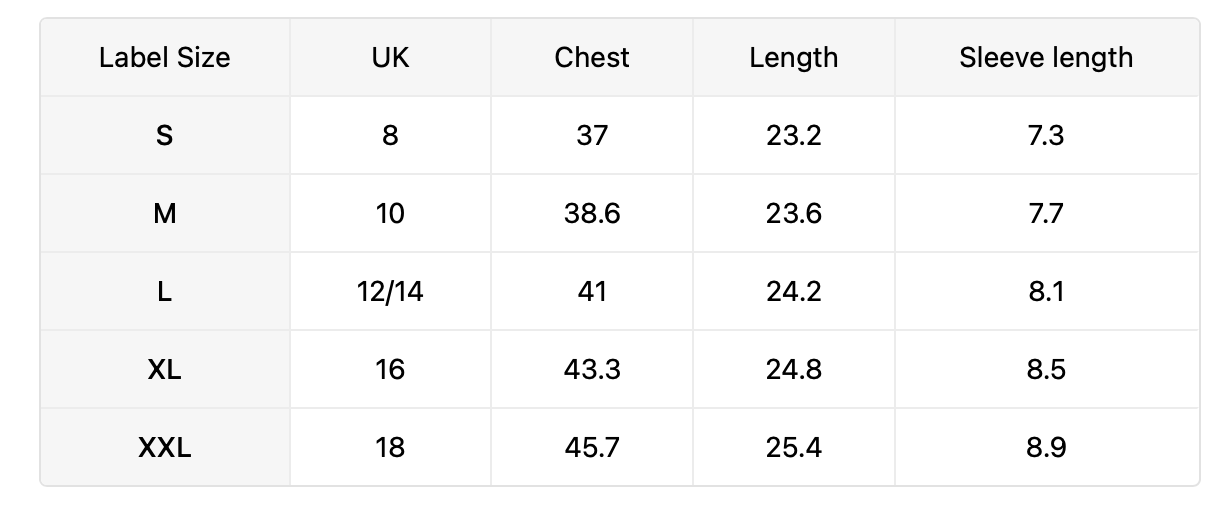The image size is (1218, 506).
Task: Click the chest value 45.7
Action: click(592, 447)
